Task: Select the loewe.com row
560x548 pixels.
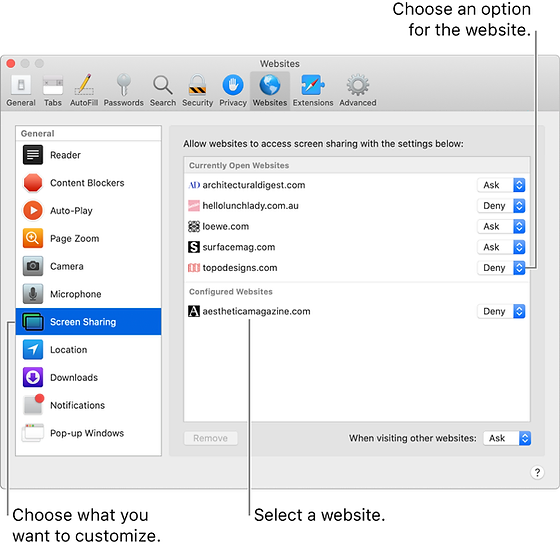Action: tap(357, 226)
